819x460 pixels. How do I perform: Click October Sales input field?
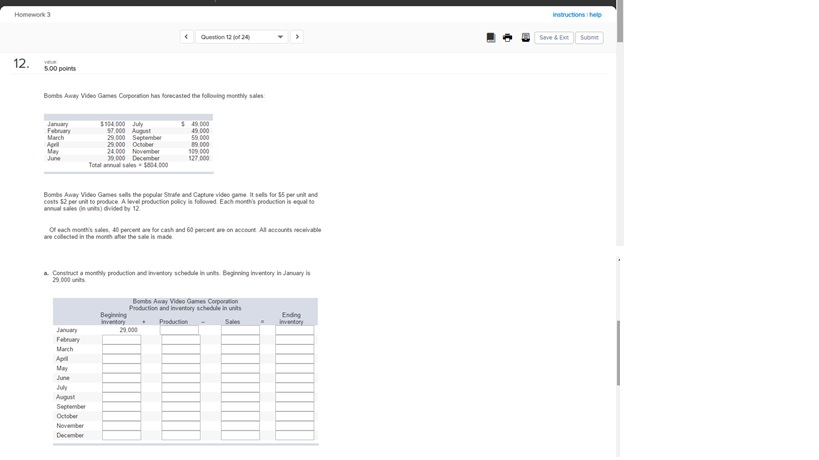click(x=240, y=416)
